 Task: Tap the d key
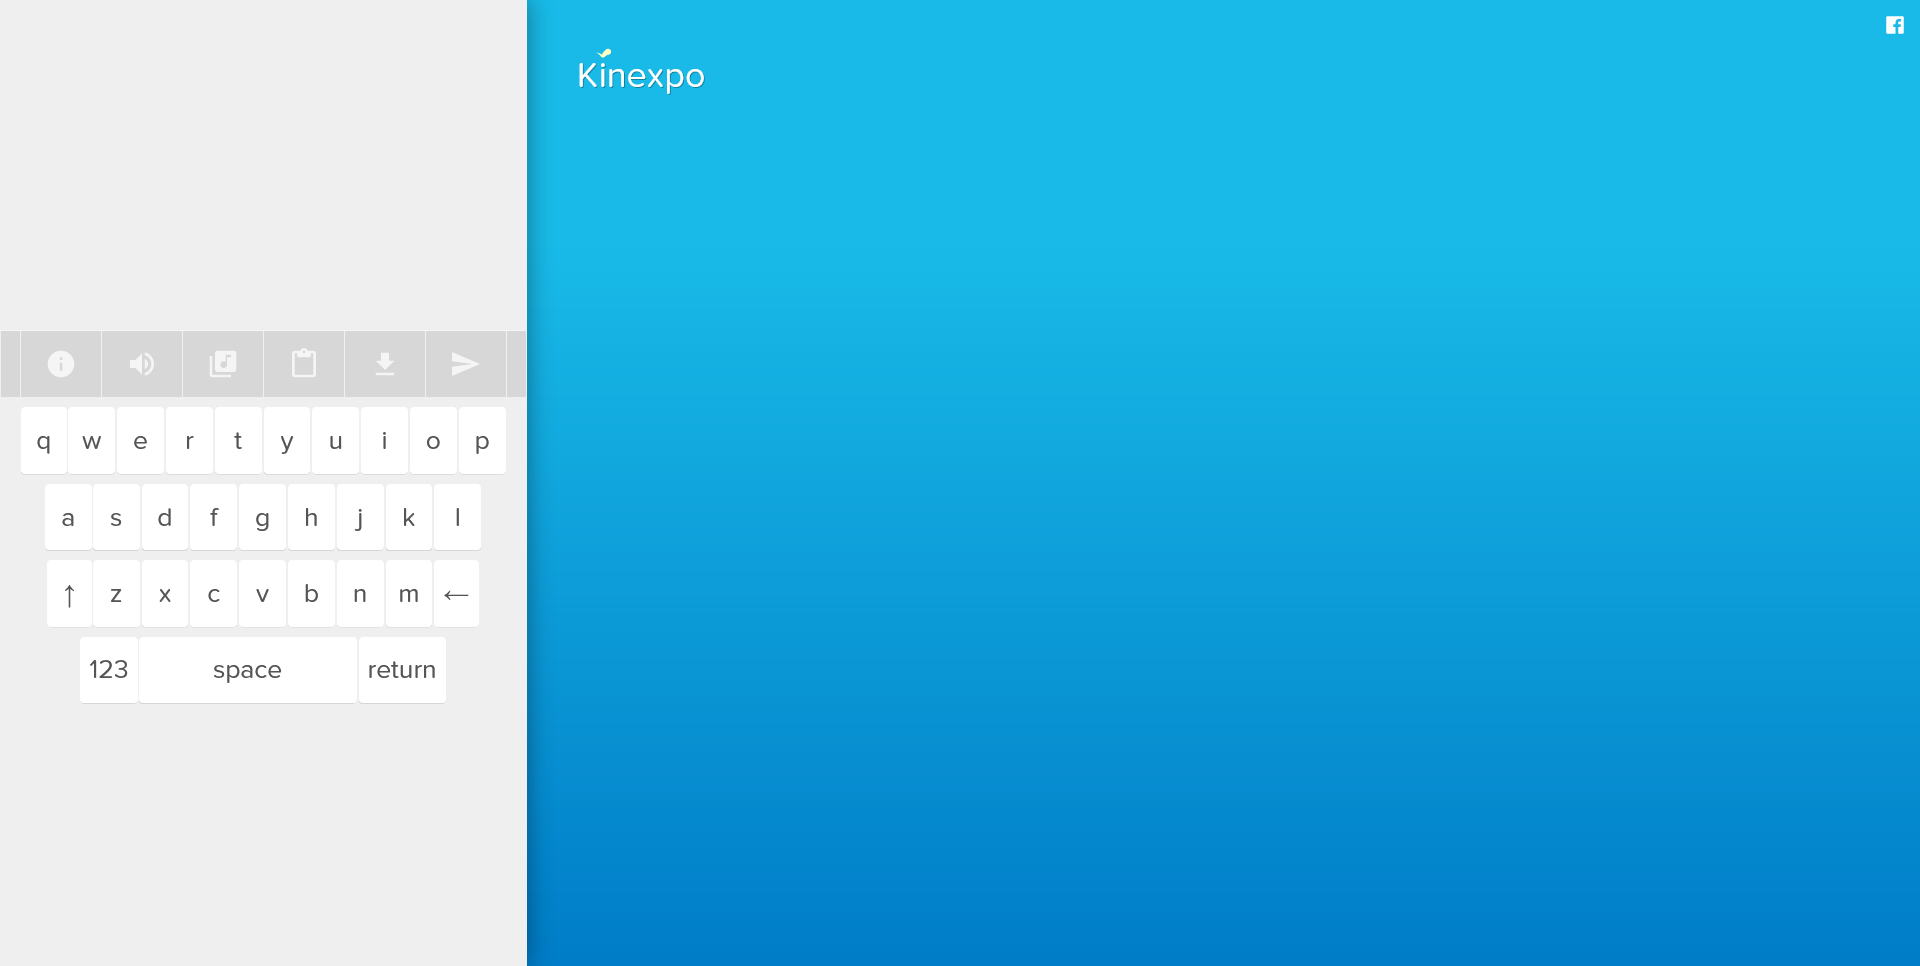coord(165,518)
